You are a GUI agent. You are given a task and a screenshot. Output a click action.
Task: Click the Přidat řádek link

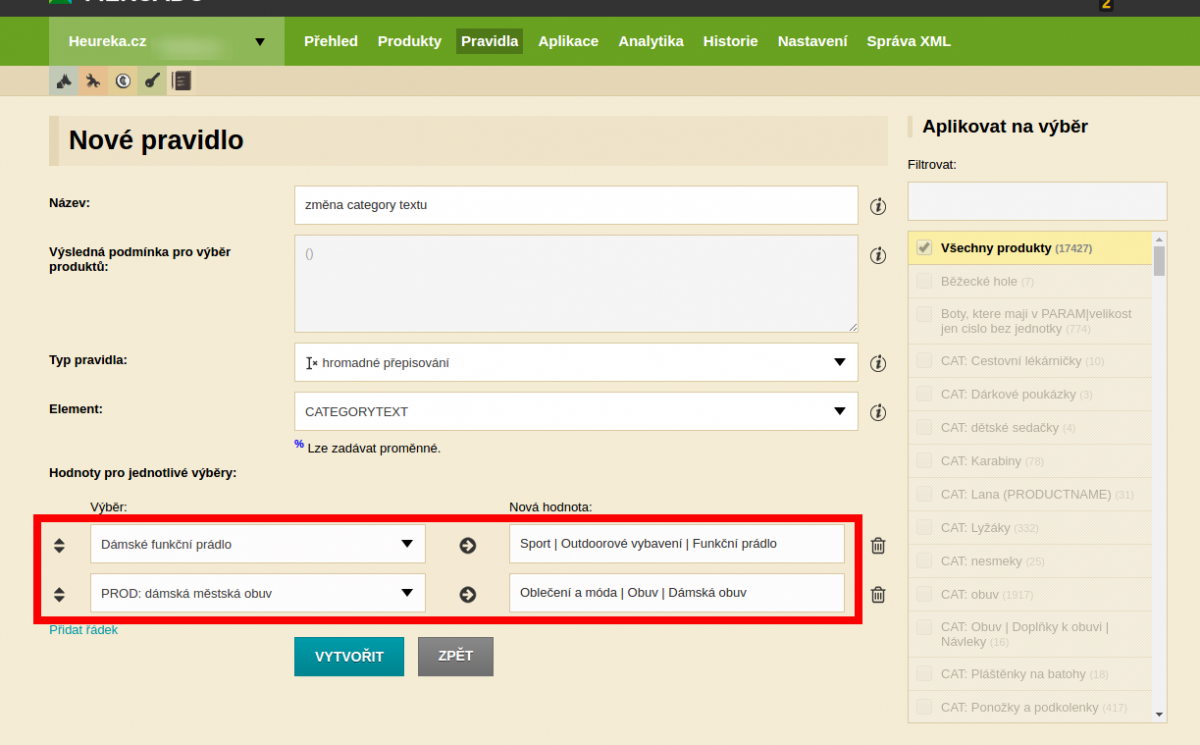[x=83, y=630]
